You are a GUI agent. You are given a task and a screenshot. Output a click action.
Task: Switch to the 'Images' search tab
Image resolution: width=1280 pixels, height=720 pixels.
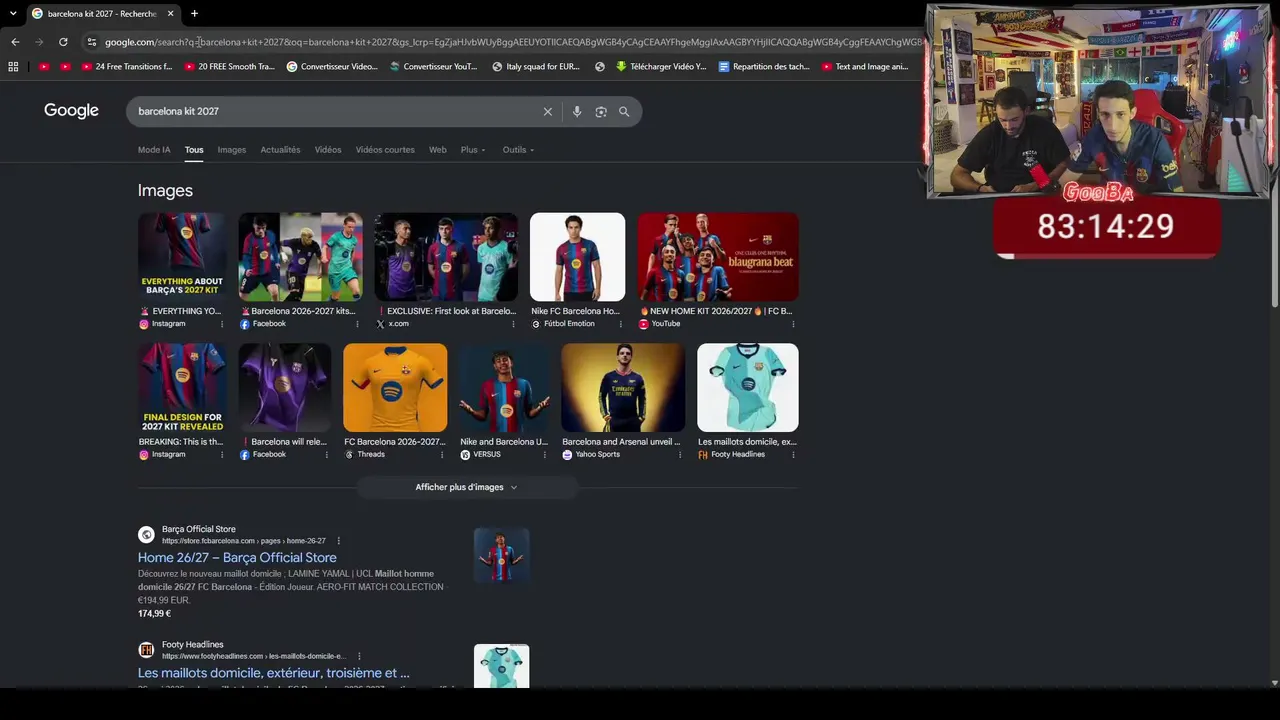pos(232,150)
